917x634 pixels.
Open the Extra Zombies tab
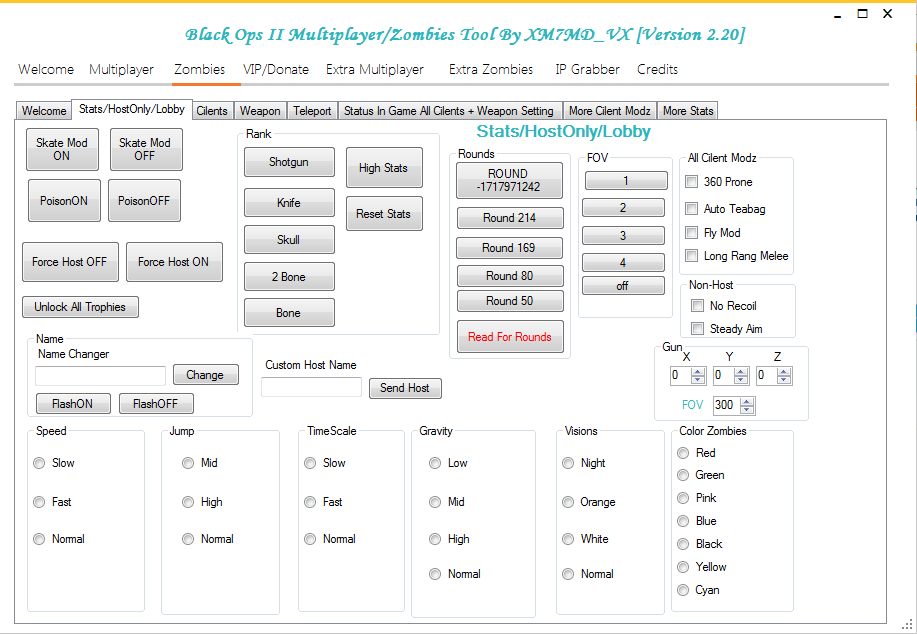[x=491, y=70]
